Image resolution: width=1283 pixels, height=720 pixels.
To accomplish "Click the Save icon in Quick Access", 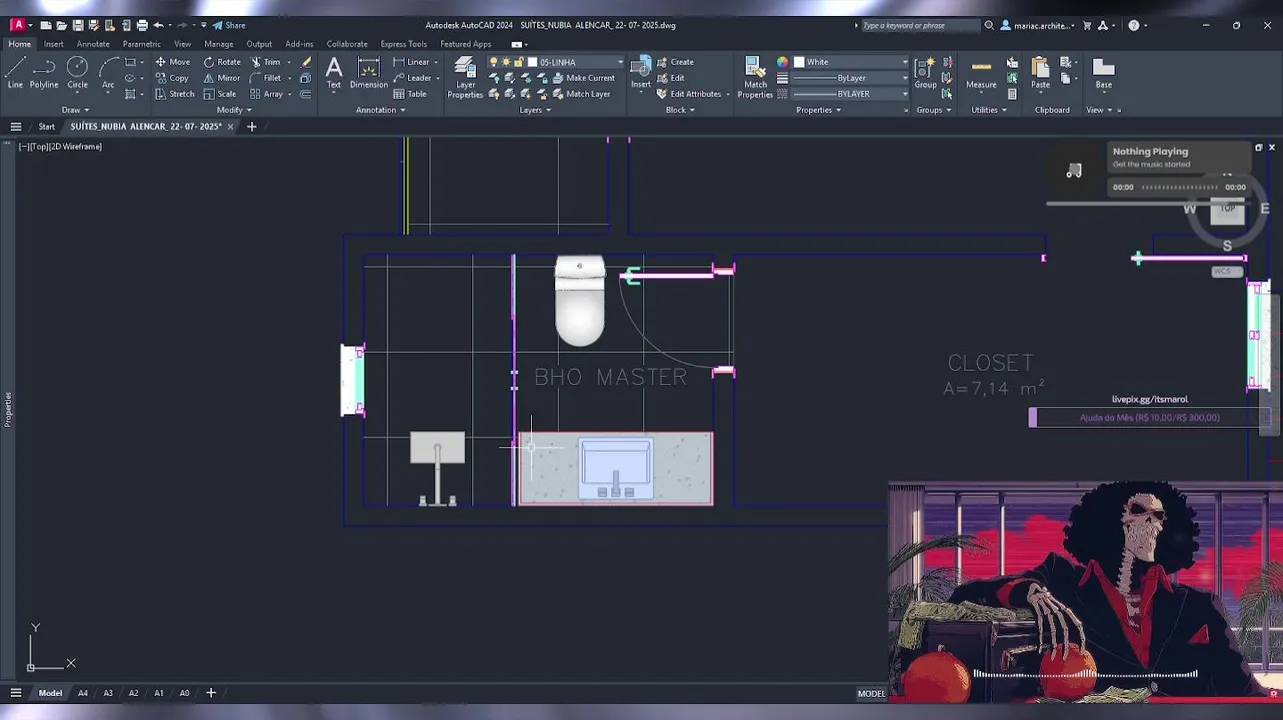I will [x=77, y=25].
